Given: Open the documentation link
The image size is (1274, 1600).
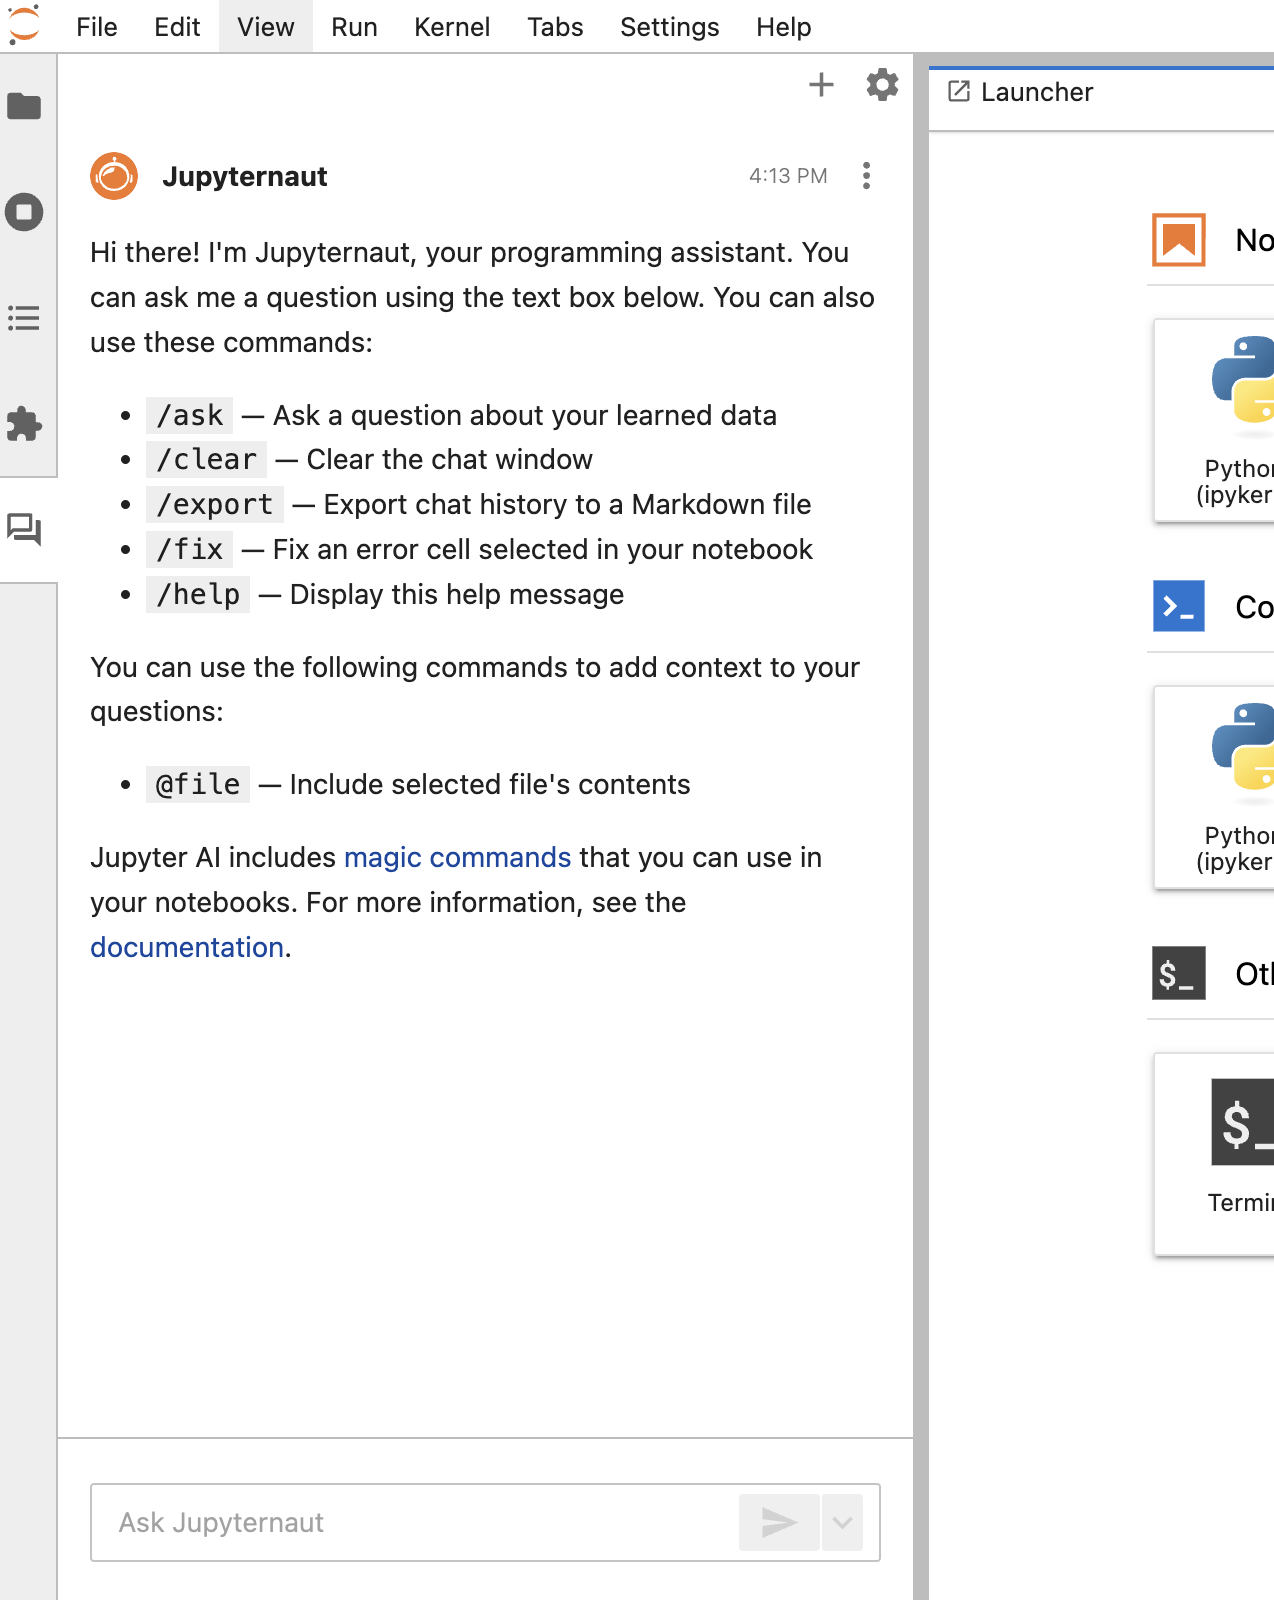Looking at the screenshot, I should [187, 948].
